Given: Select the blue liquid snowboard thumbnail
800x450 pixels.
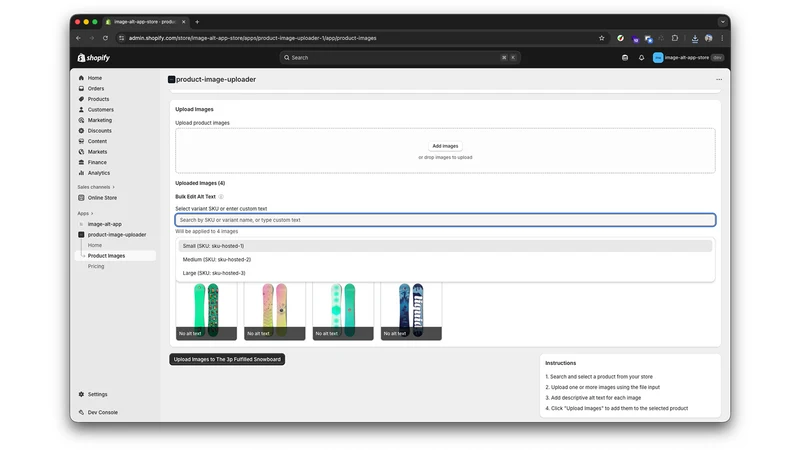Looking at the screenshot, I should pos(411,311).
